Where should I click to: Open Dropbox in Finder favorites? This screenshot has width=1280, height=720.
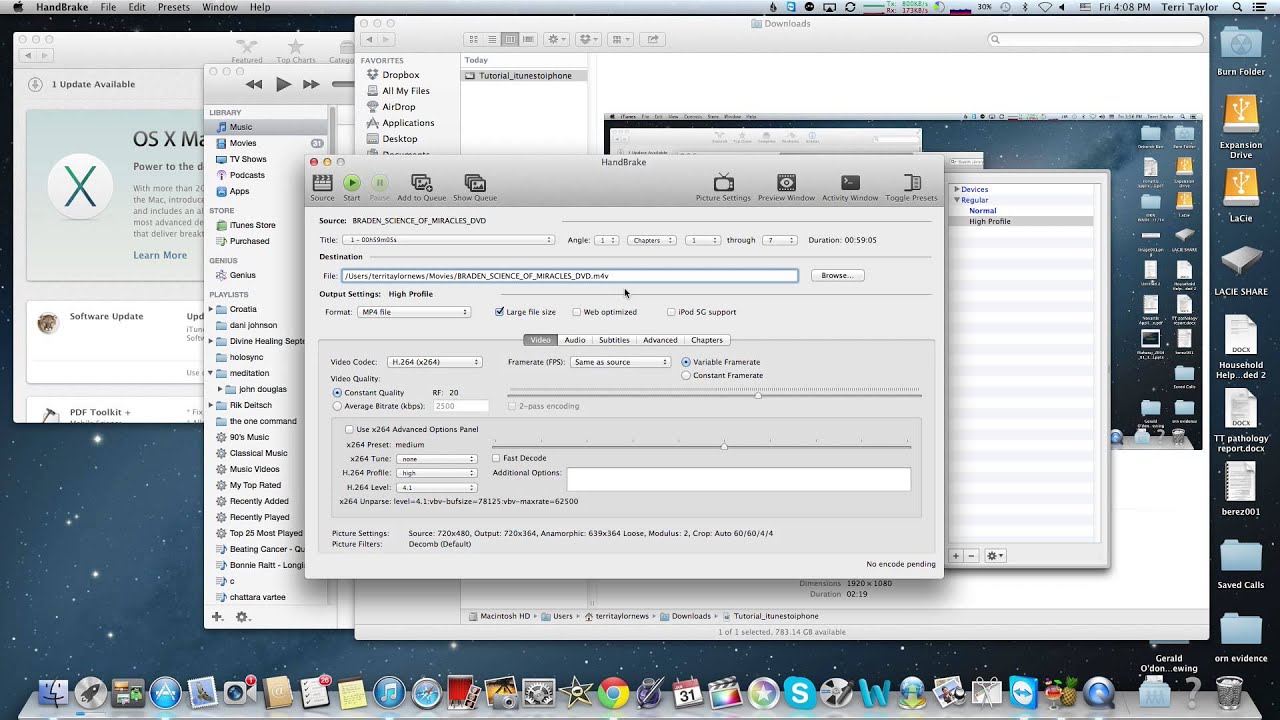coord(400,75)
